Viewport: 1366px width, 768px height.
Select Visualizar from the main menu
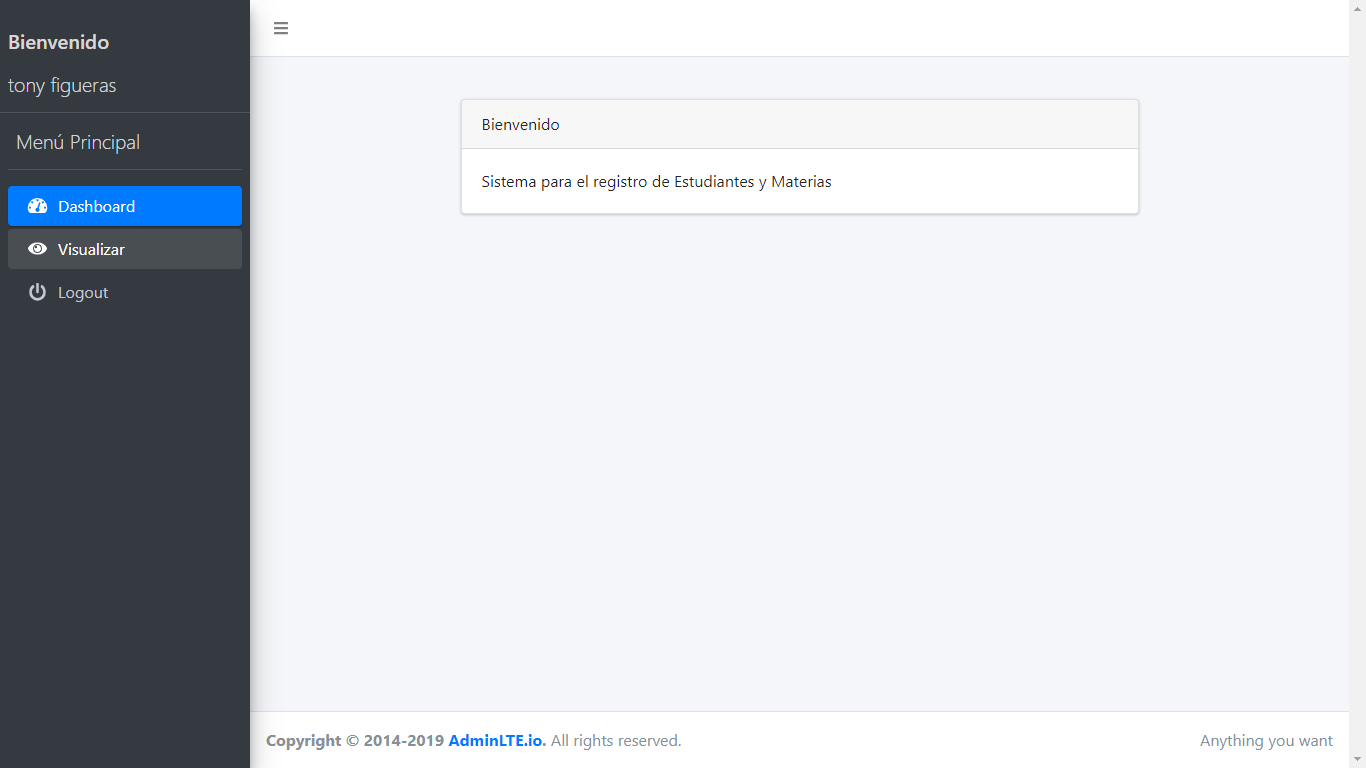92,249
